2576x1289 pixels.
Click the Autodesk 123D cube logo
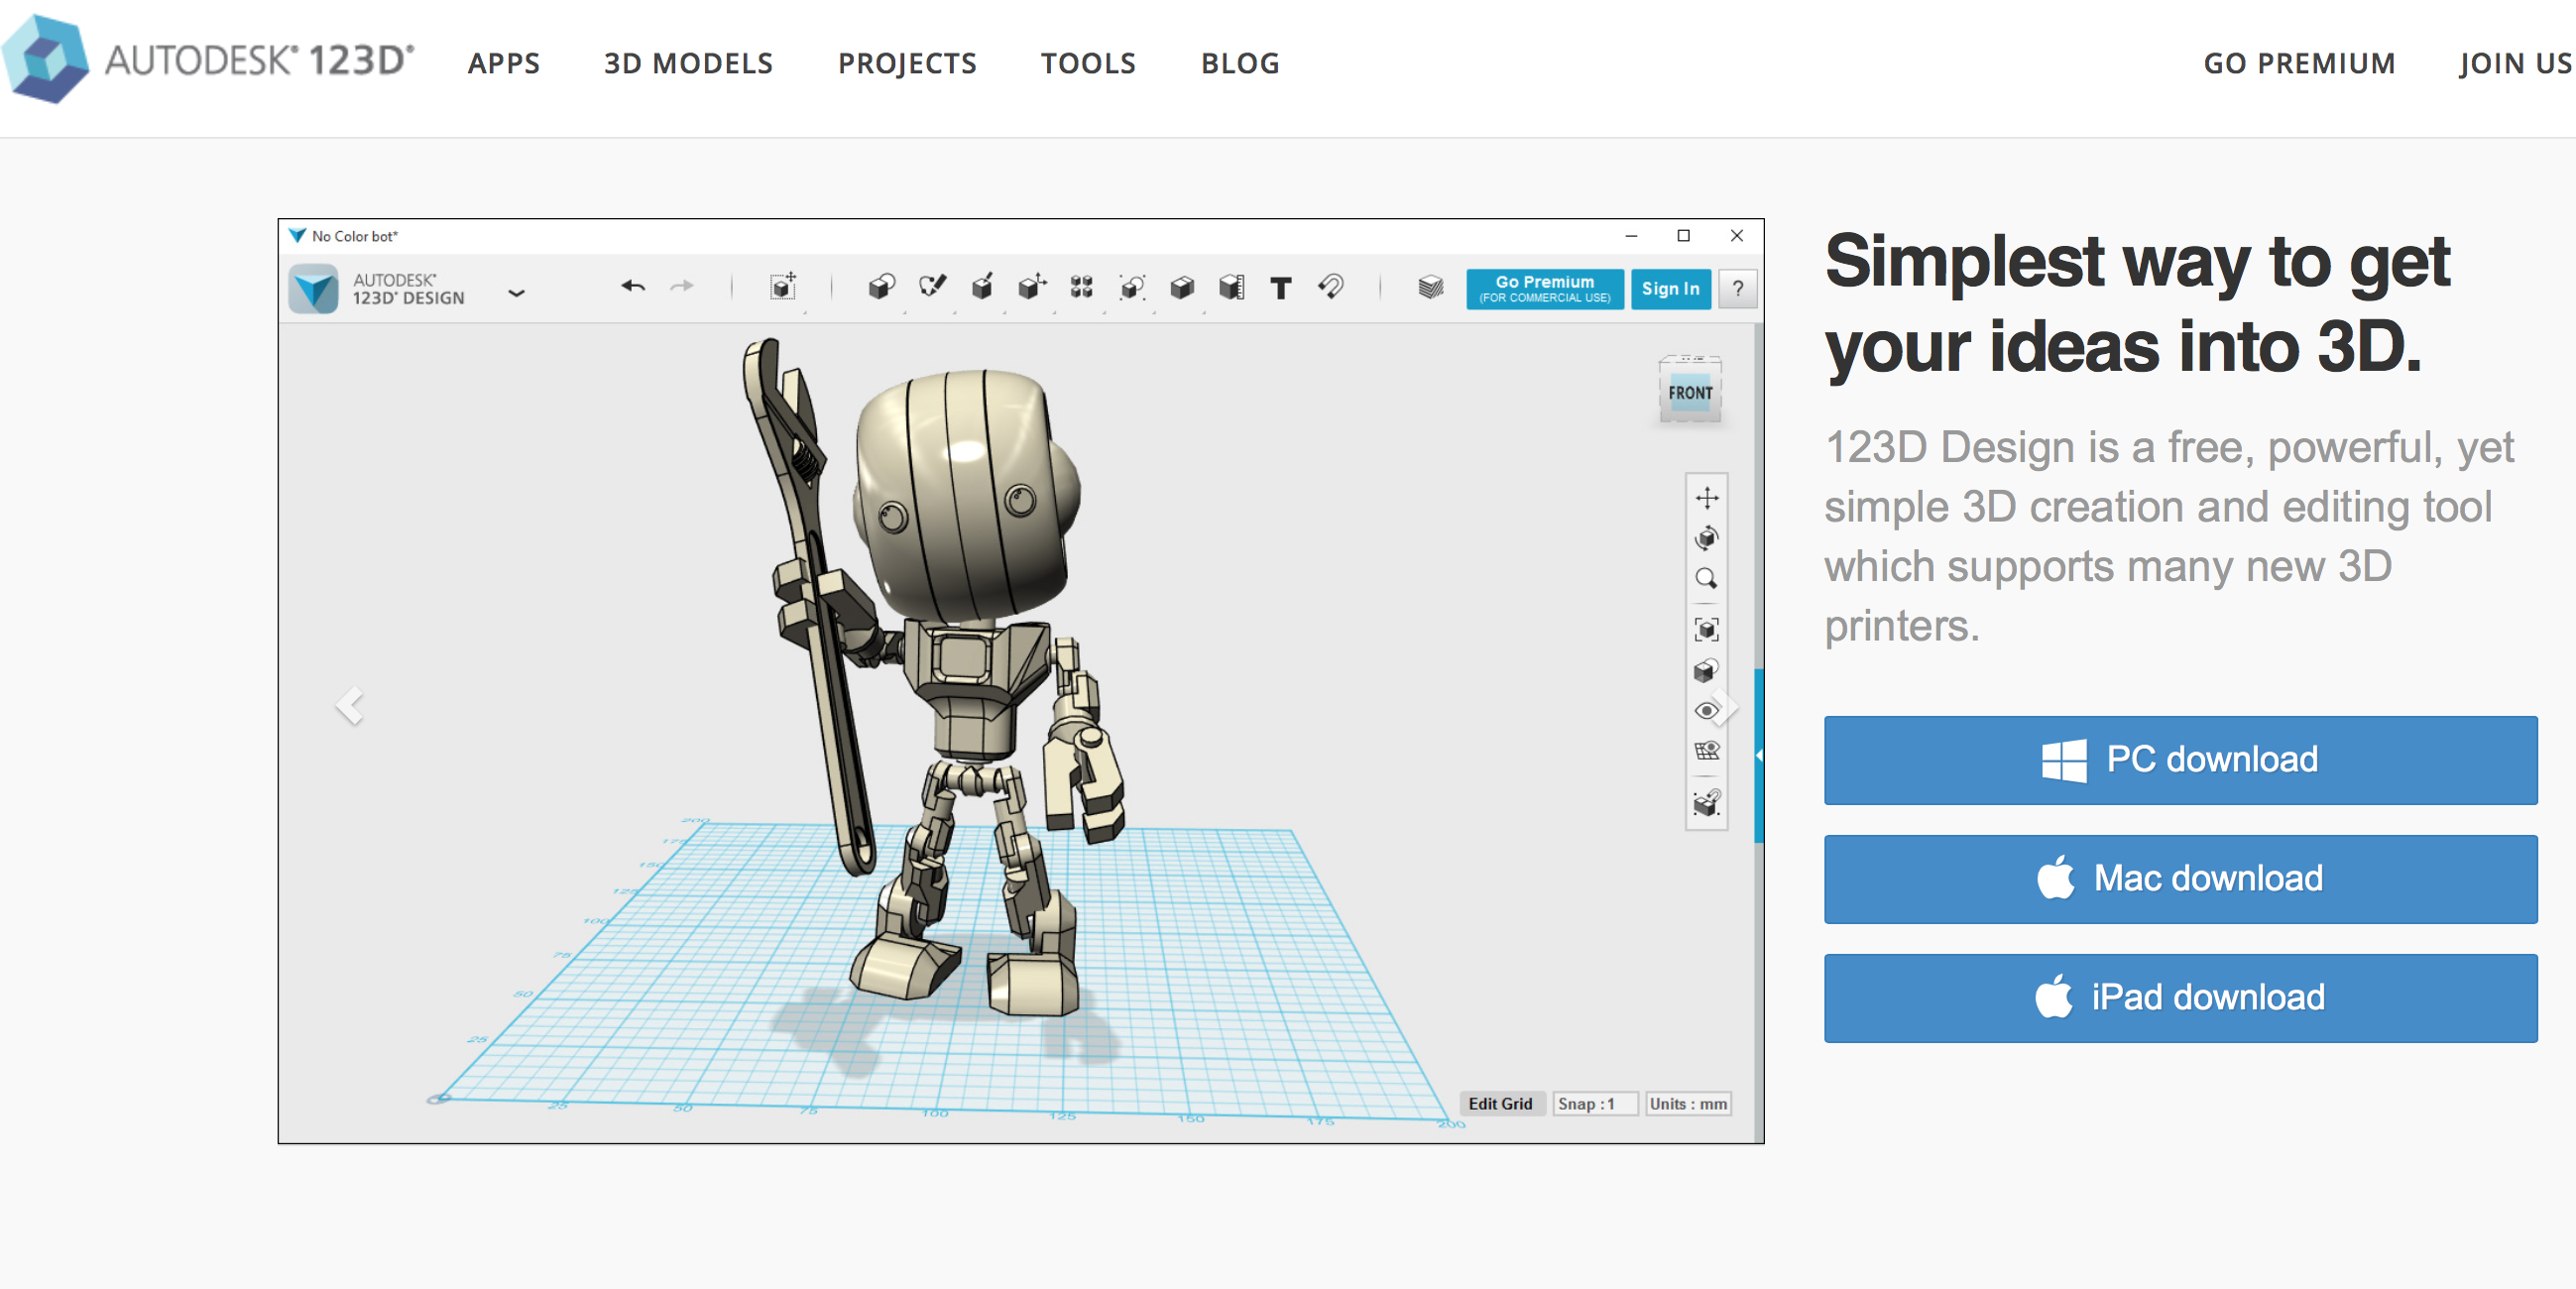pyautogui.click(x=45, y=59)
